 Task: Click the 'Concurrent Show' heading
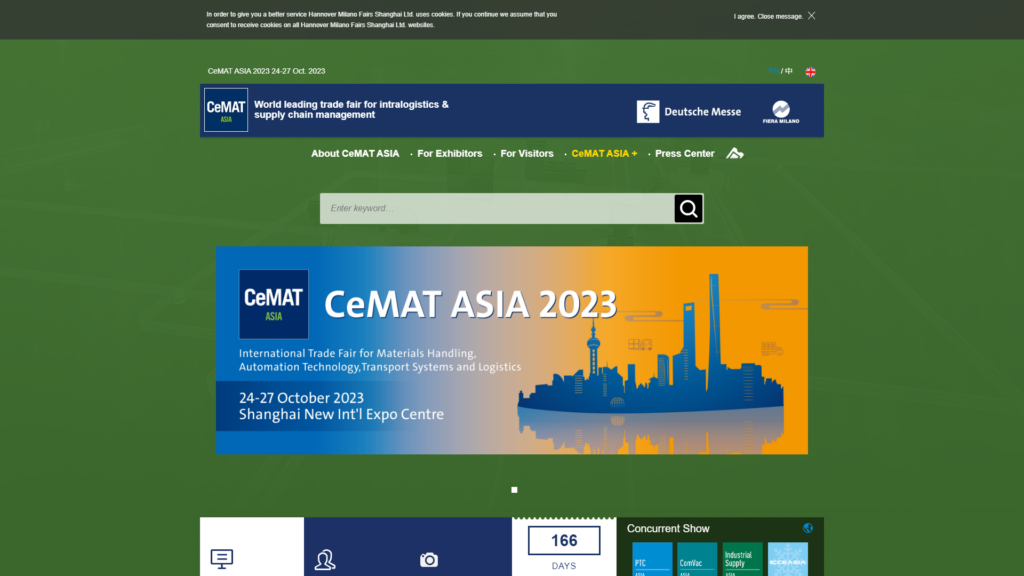pyautogui.click(x=667, y=528)
